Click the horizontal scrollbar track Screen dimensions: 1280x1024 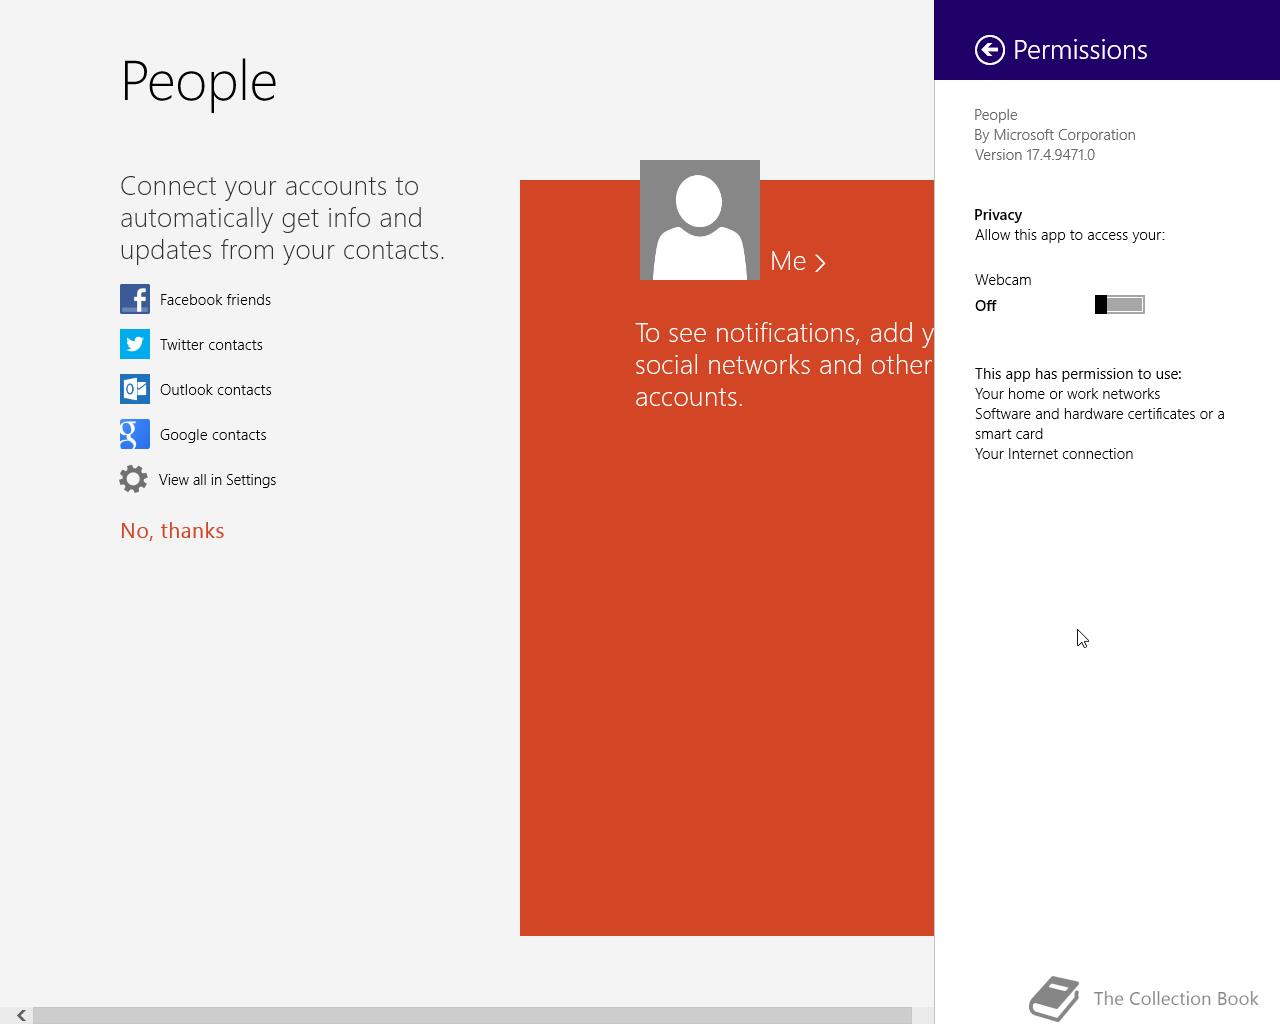click(x=472, y=1015)
